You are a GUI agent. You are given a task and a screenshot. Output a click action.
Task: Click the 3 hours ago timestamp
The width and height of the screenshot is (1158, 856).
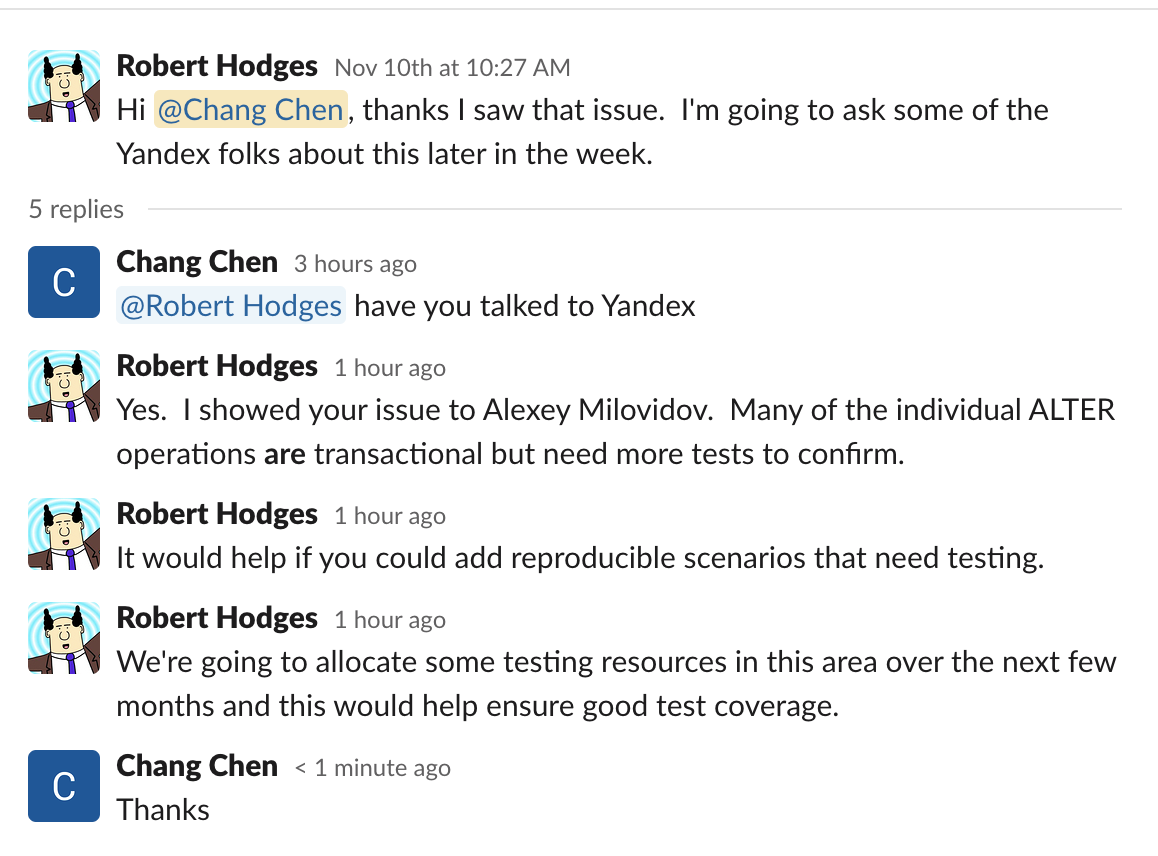(354, 264)
